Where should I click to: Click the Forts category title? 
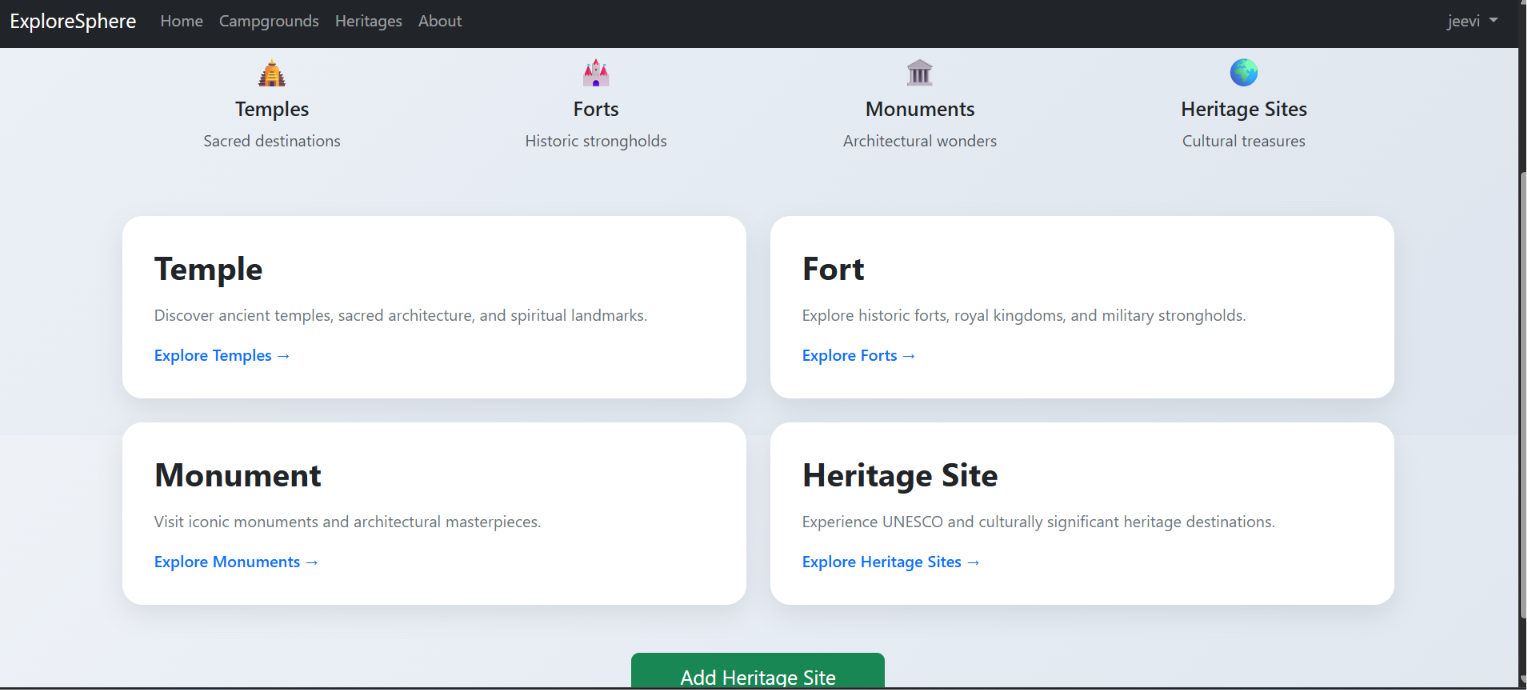[596, 109]
